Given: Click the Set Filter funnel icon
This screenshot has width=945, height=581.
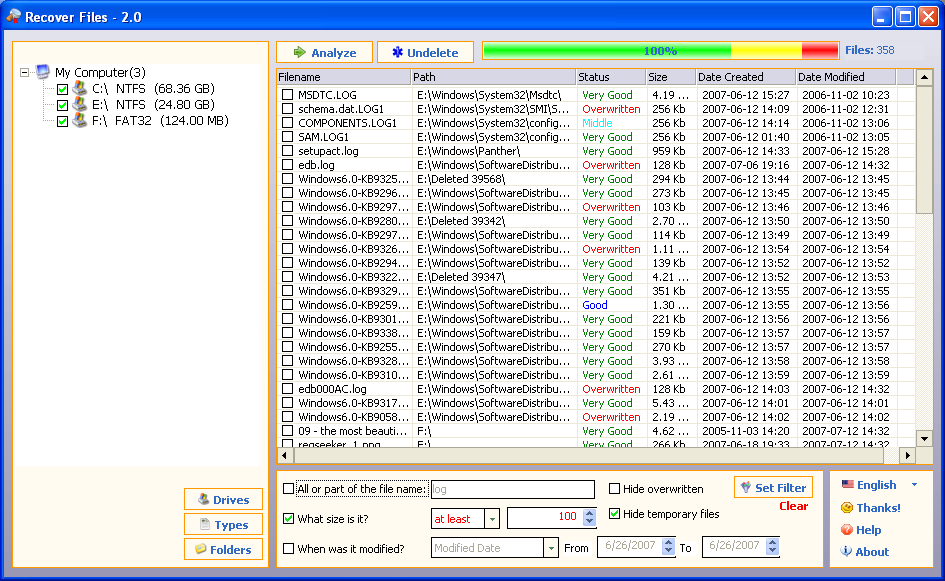Looking at the screenshot, I should (746, 487).
